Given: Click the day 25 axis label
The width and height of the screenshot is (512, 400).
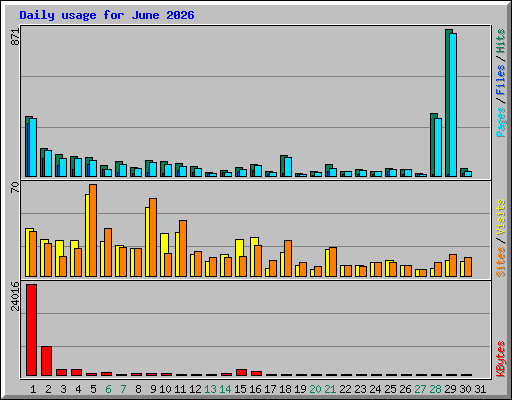Looking at the screenshot, I should click(x=390, y=389).
